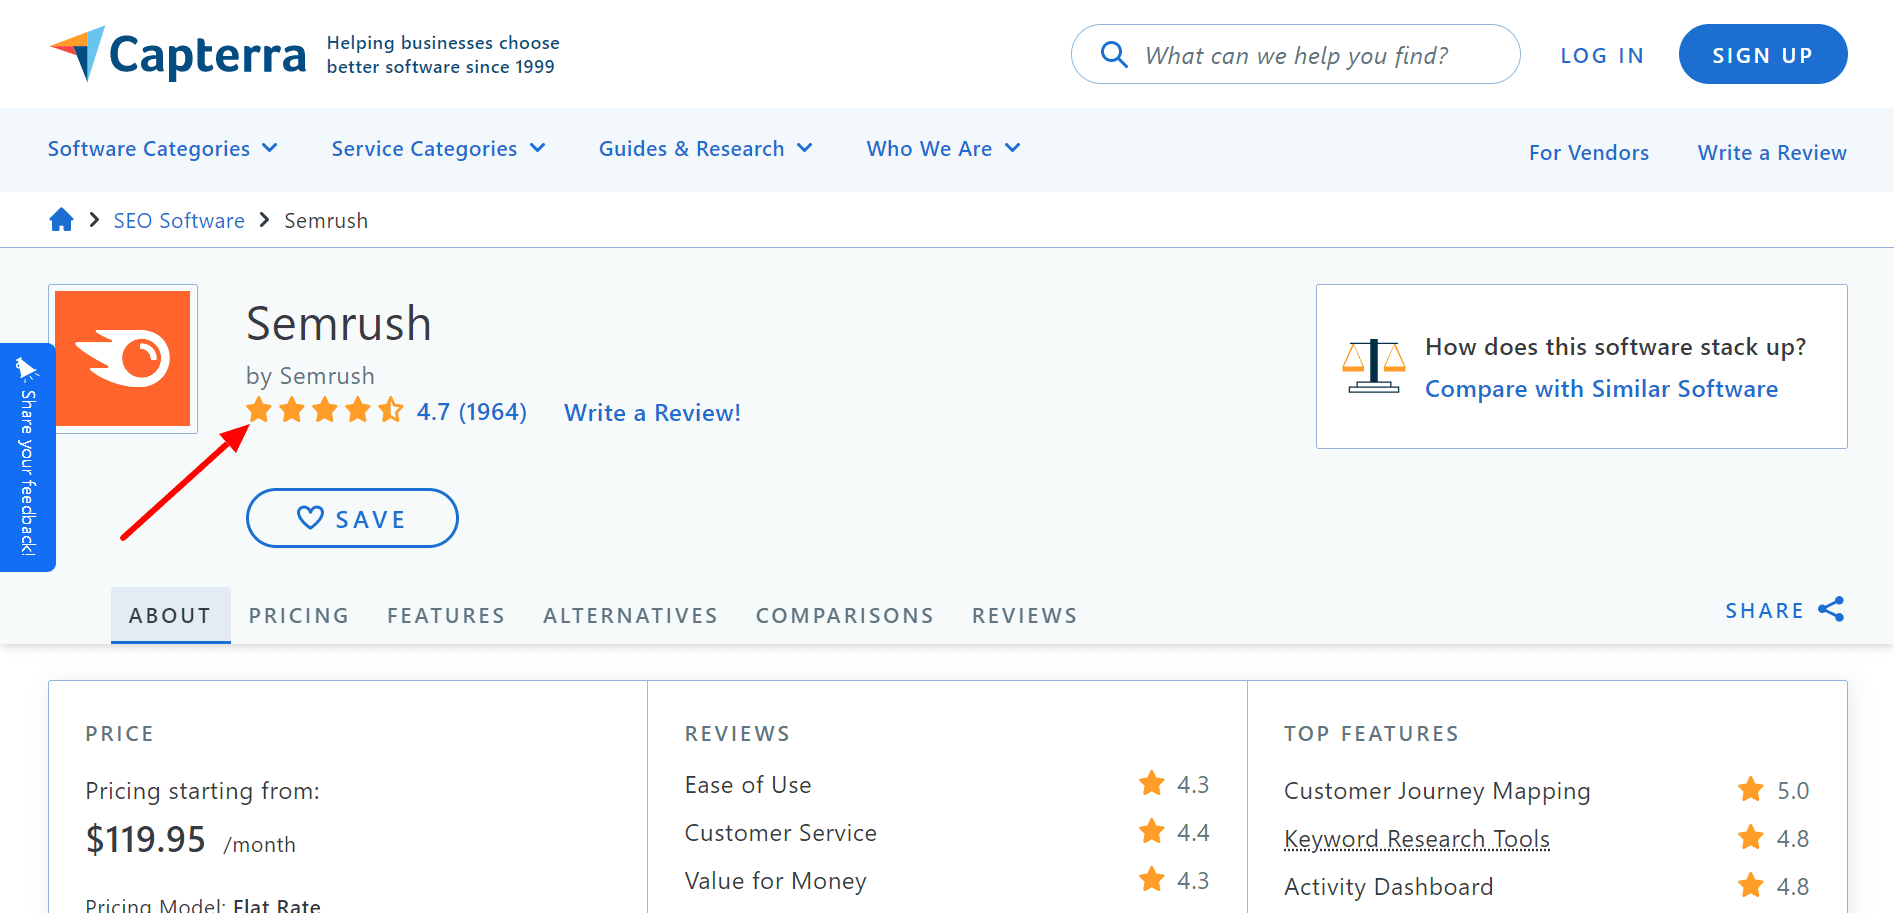Expand the Software Categories dropdown
This screenshot has height=913, width=1894.
click(163, 149)
